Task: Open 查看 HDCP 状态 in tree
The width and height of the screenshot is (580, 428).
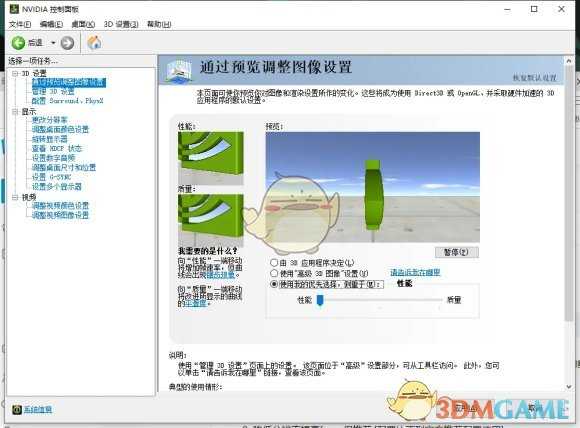Action: (x=57, y=148)
